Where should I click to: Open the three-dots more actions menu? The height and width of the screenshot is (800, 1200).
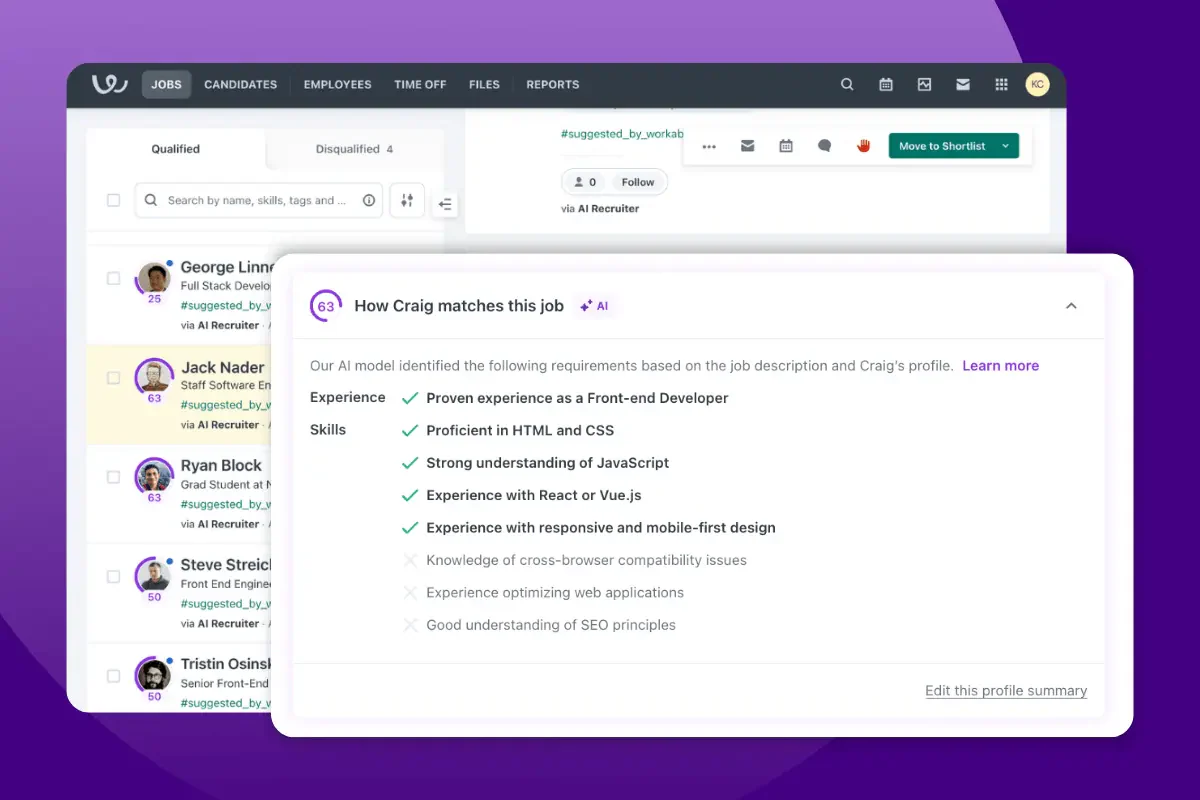click(x=709, y=146)
